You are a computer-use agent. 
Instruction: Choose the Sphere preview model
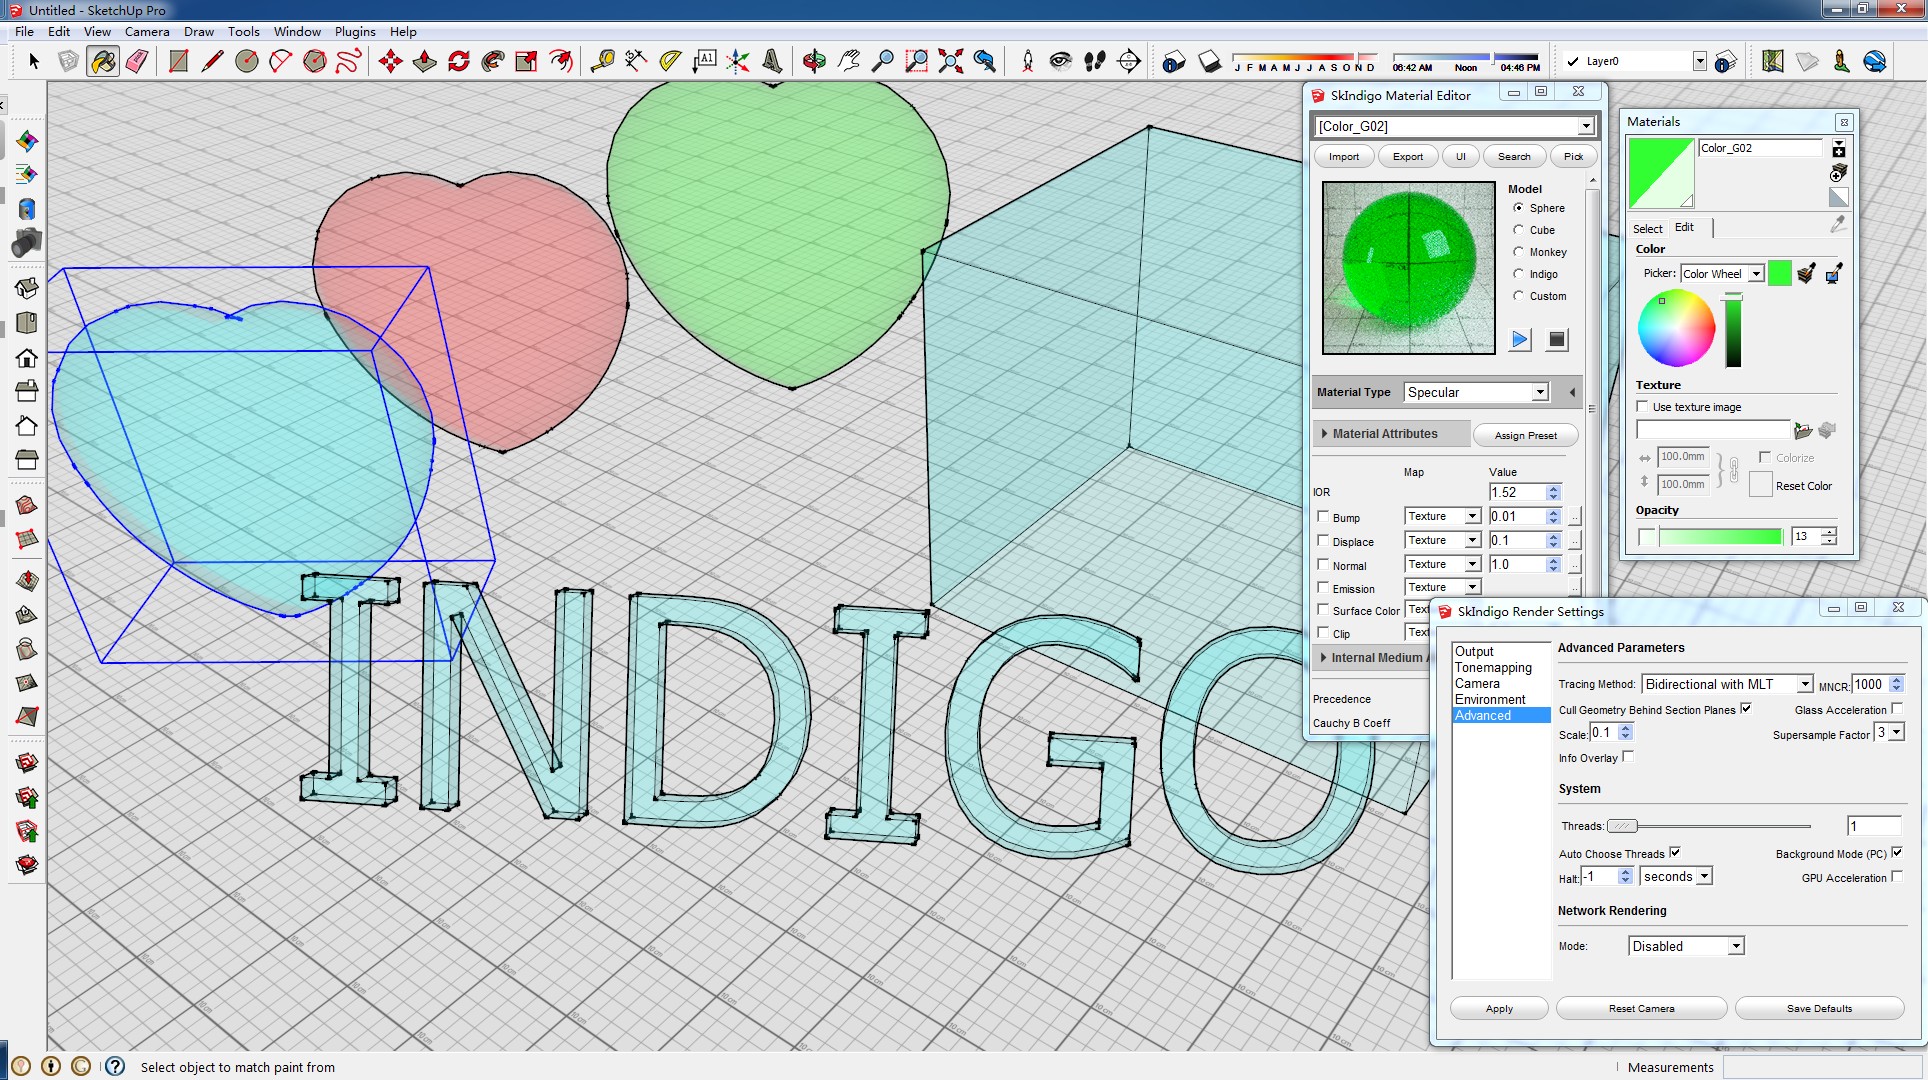[1518, 208]
